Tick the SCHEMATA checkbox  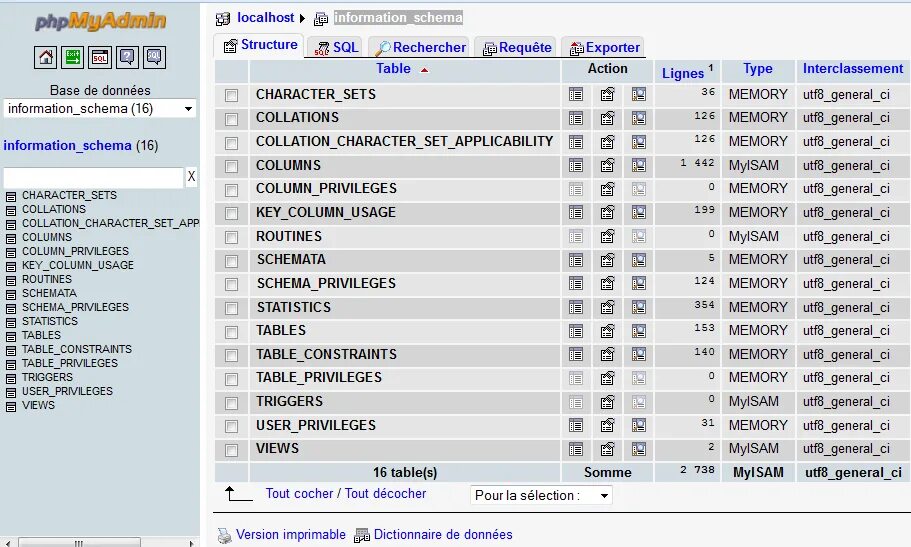click(231, 261)
